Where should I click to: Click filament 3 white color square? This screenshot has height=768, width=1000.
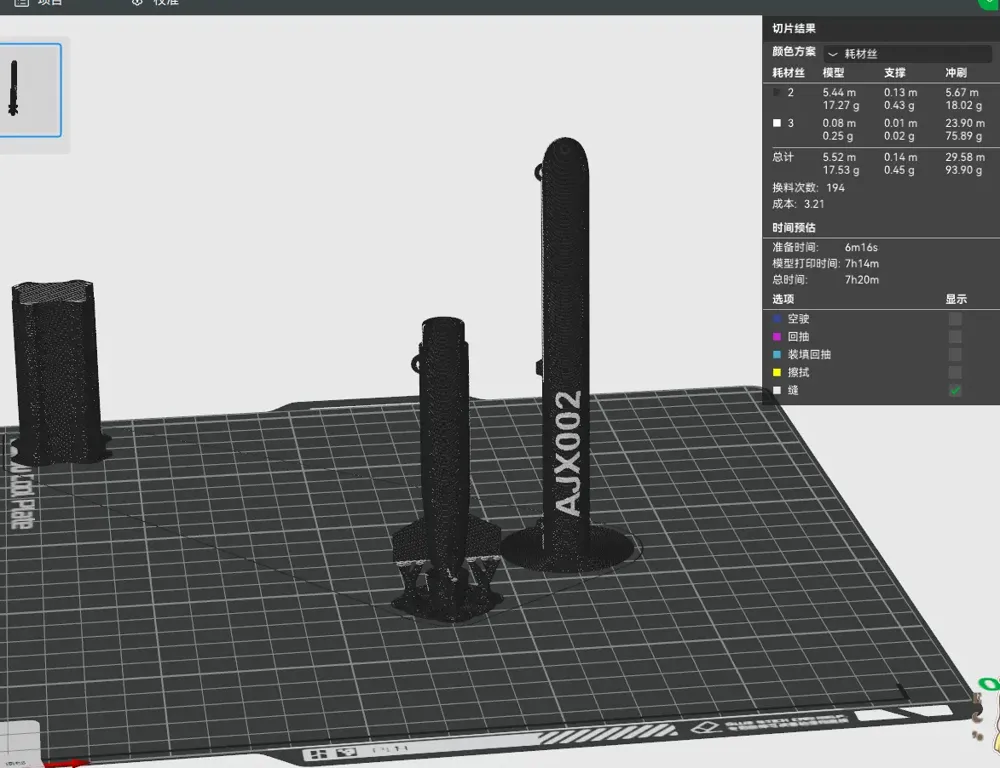pyautogui.click(x=777, y=123)
